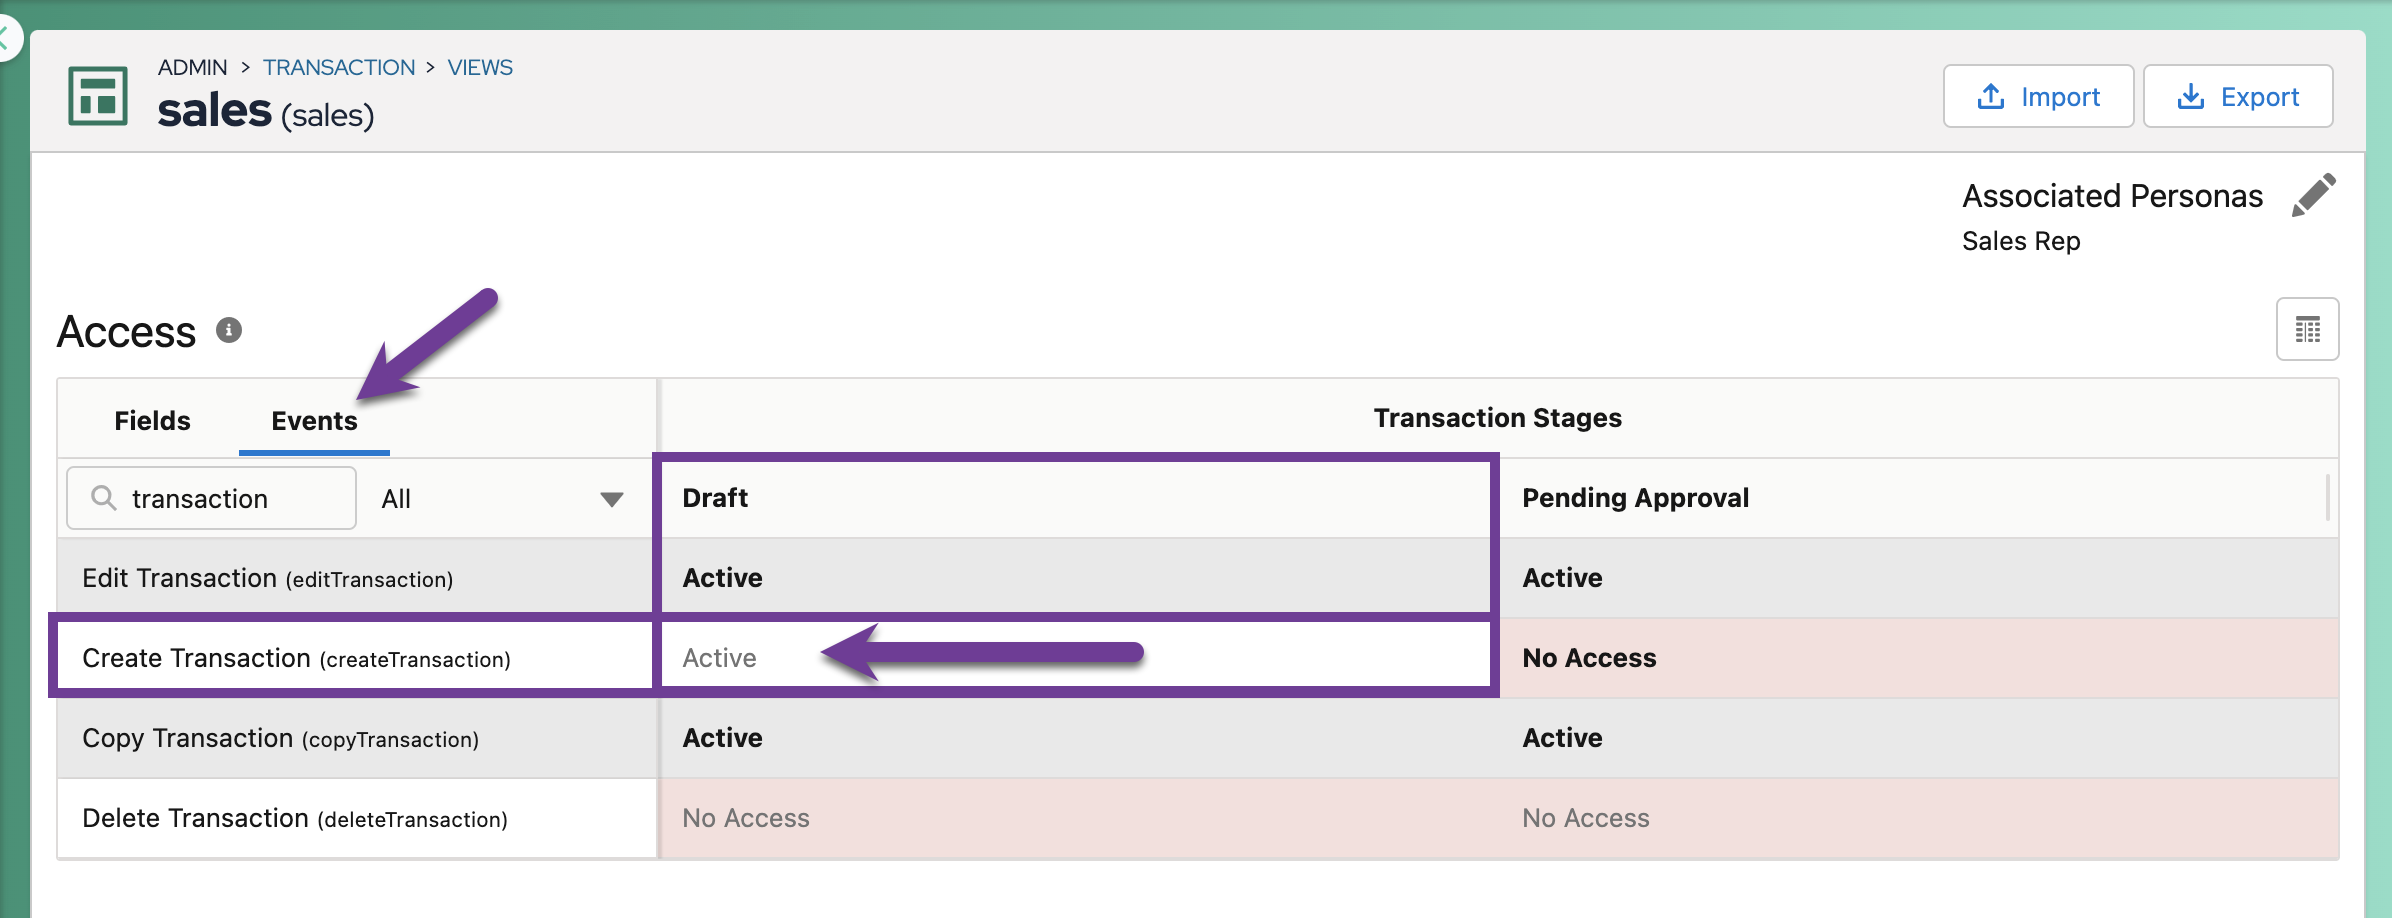Click Create Transaction Pending Approval No Access cell
Viewport: 2392px width, 918px height.
click(x=1919, y=658)
